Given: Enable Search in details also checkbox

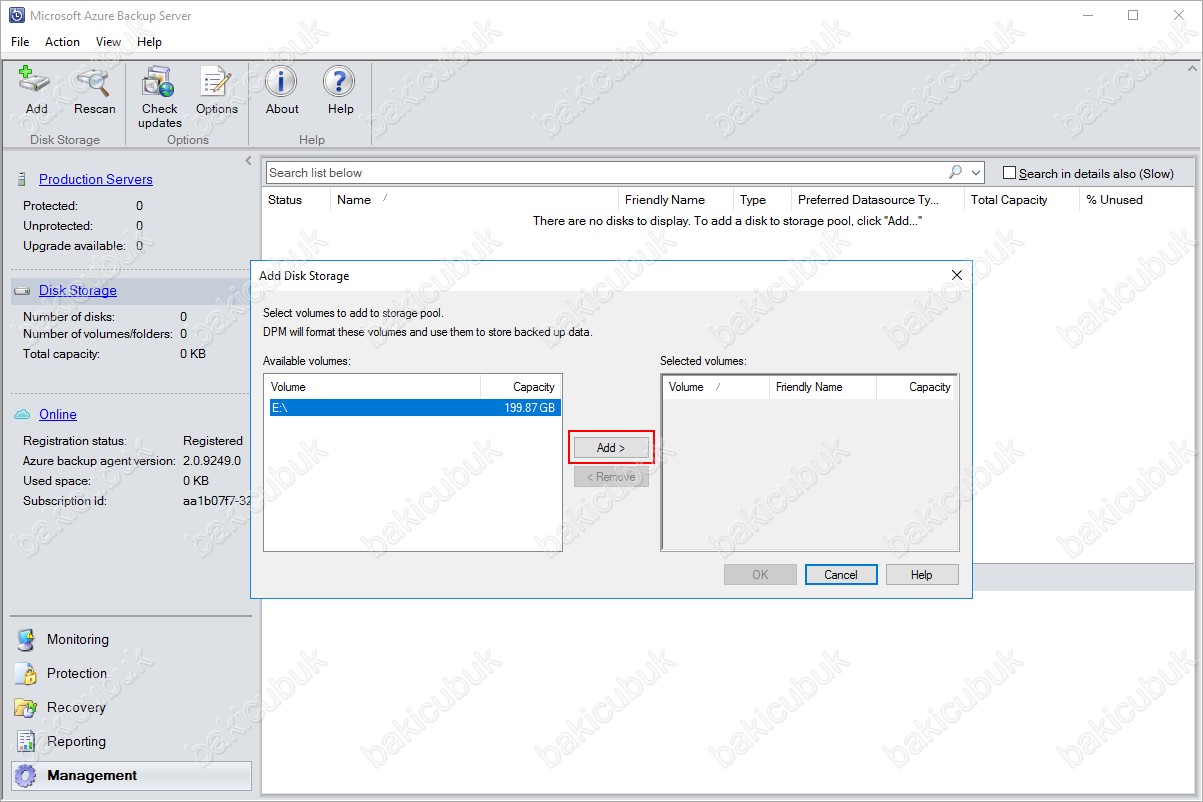Looking at the screenshot, I should click(x=1009, y=173).
